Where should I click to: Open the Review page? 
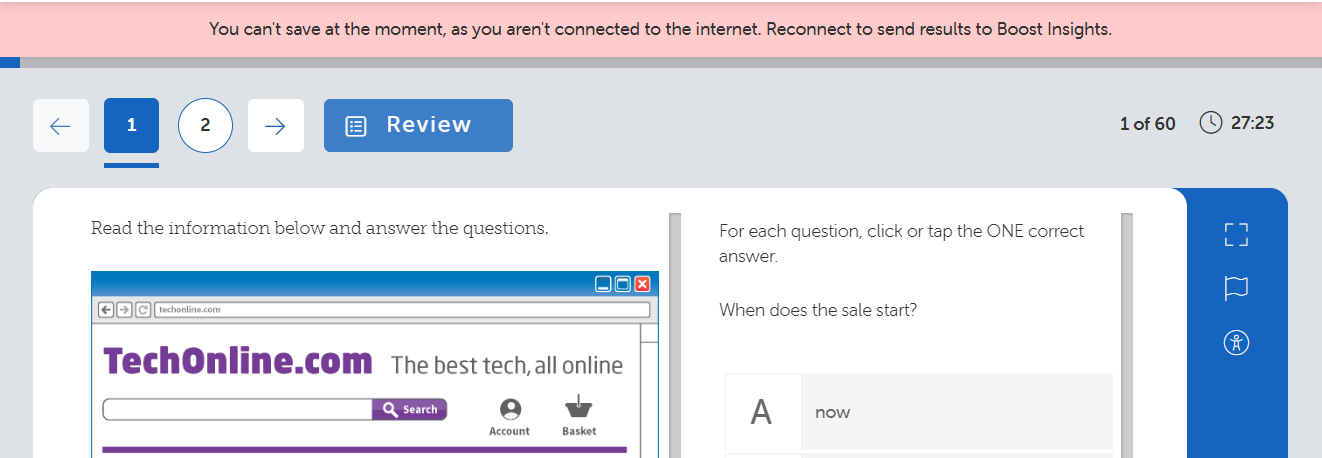pyautogui.click(x=418, y=125)
